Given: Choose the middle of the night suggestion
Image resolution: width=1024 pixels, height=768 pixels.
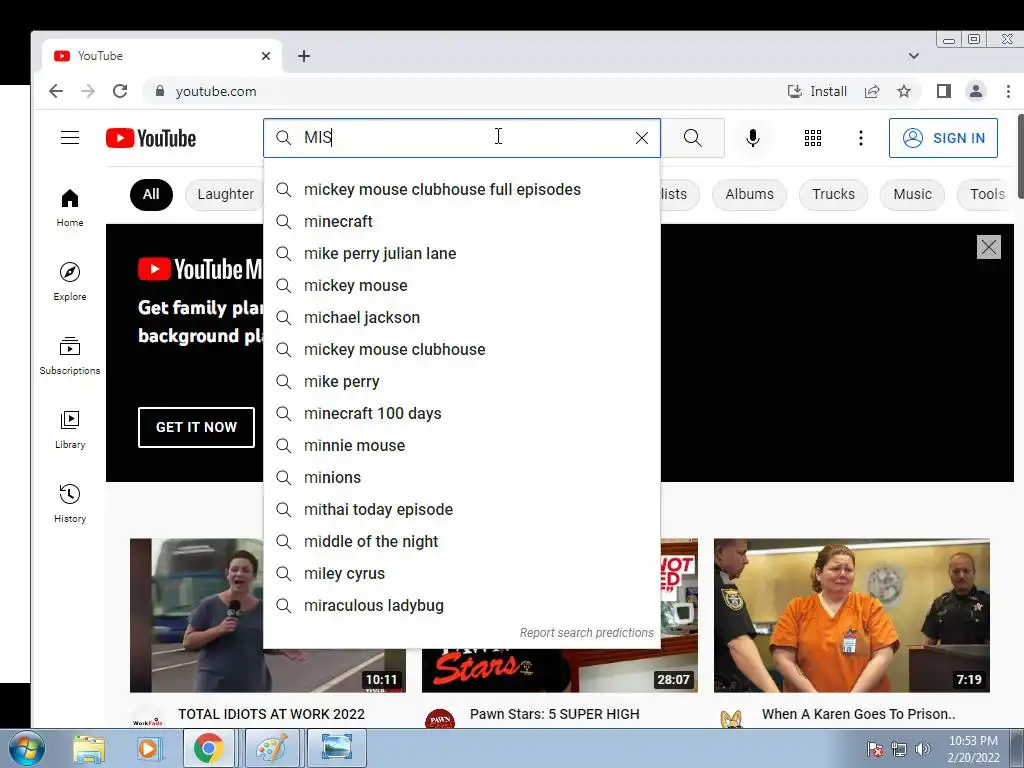Looking at the screenshot, I should click(x=462, y=541).
